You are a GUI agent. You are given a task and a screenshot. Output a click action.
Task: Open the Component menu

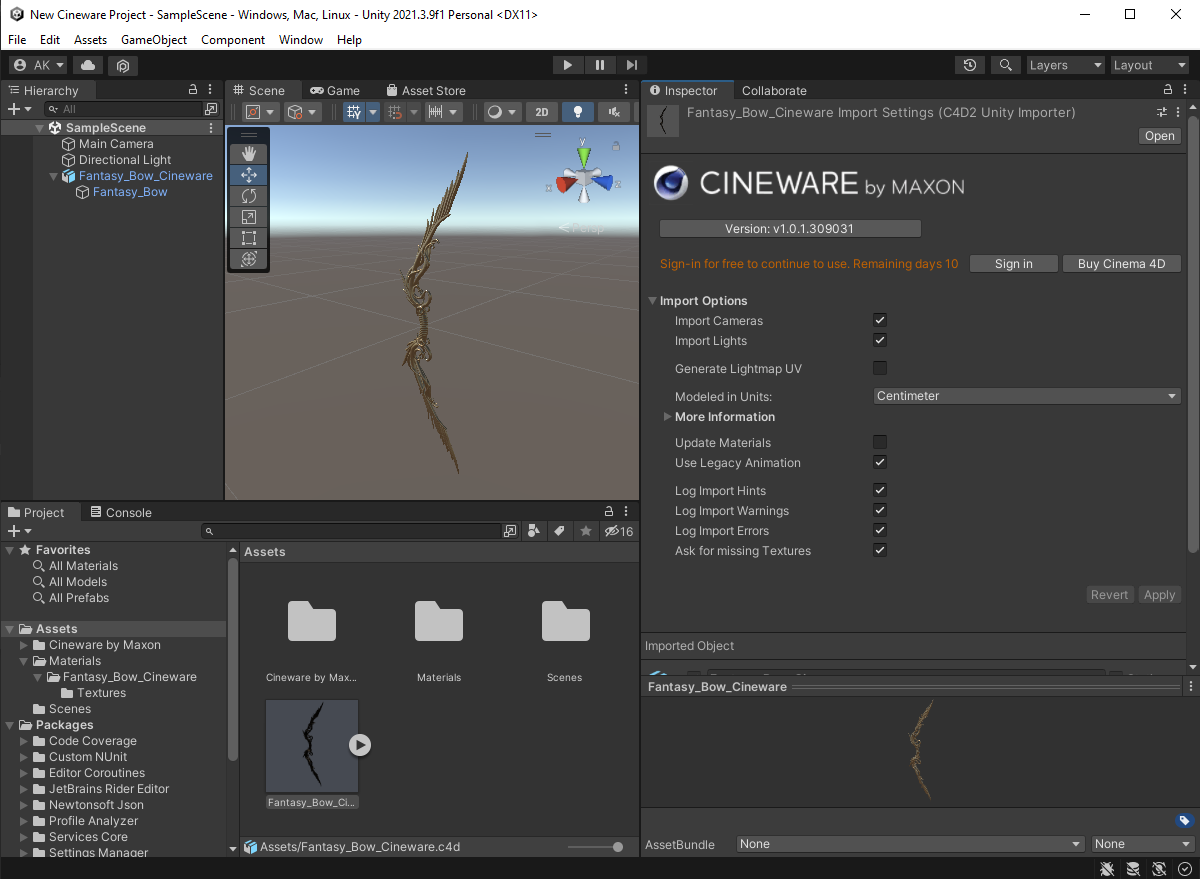coord(233,40)
